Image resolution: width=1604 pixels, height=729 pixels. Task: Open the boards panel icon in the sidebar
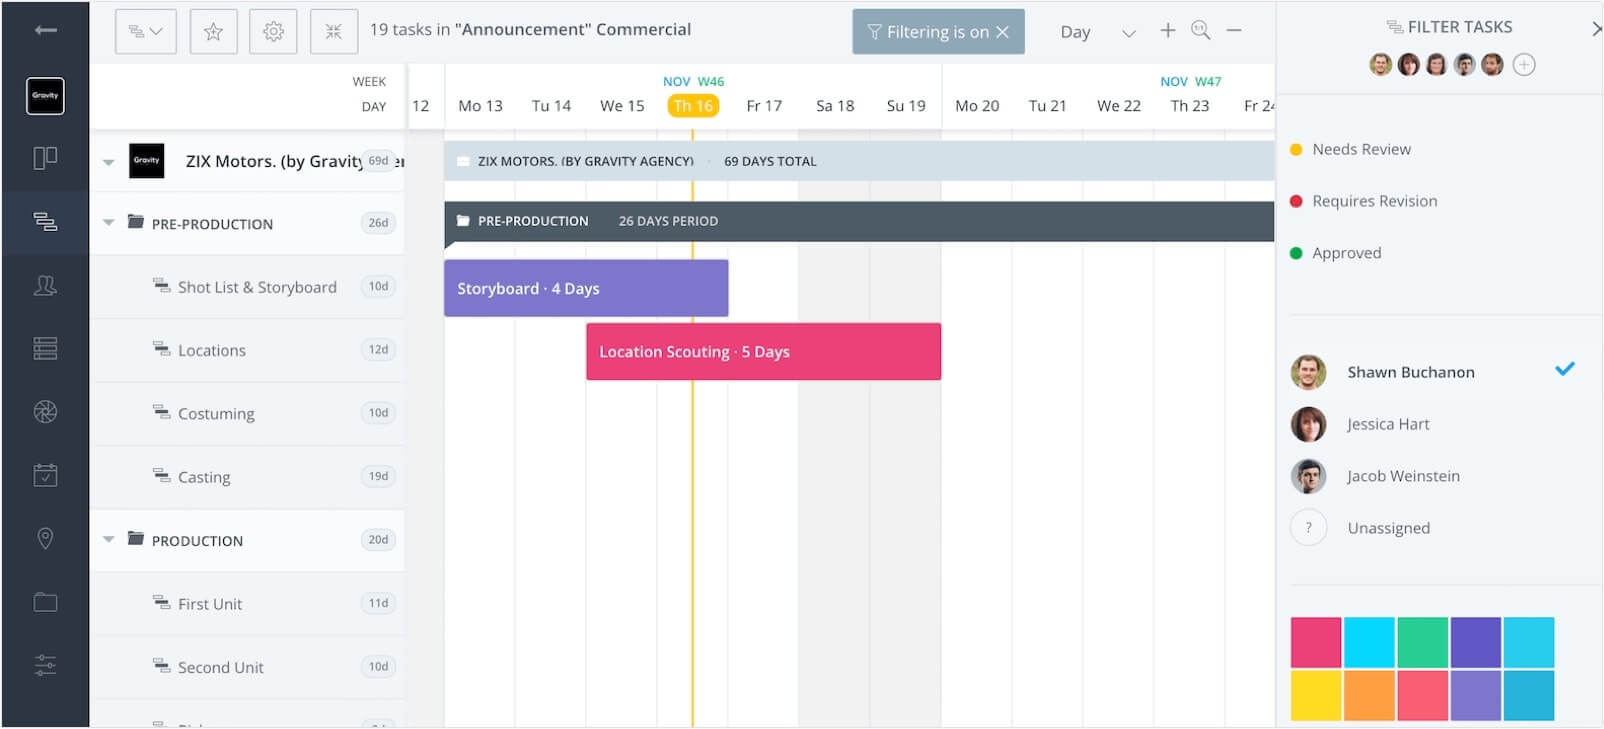point(45,158)
